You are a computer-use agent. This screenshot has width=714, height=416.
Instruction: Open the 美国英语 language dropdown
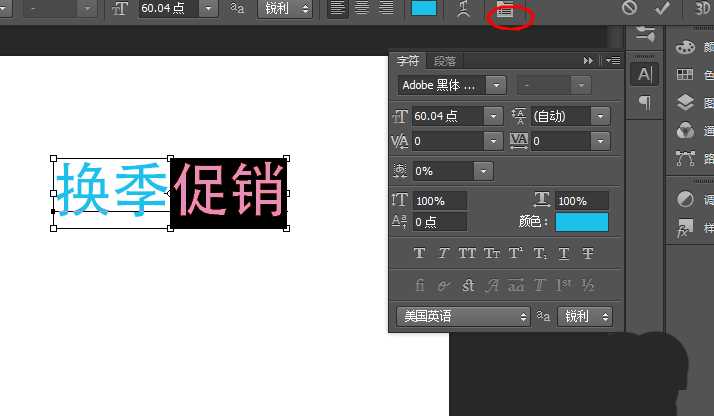tap(463, 316)
